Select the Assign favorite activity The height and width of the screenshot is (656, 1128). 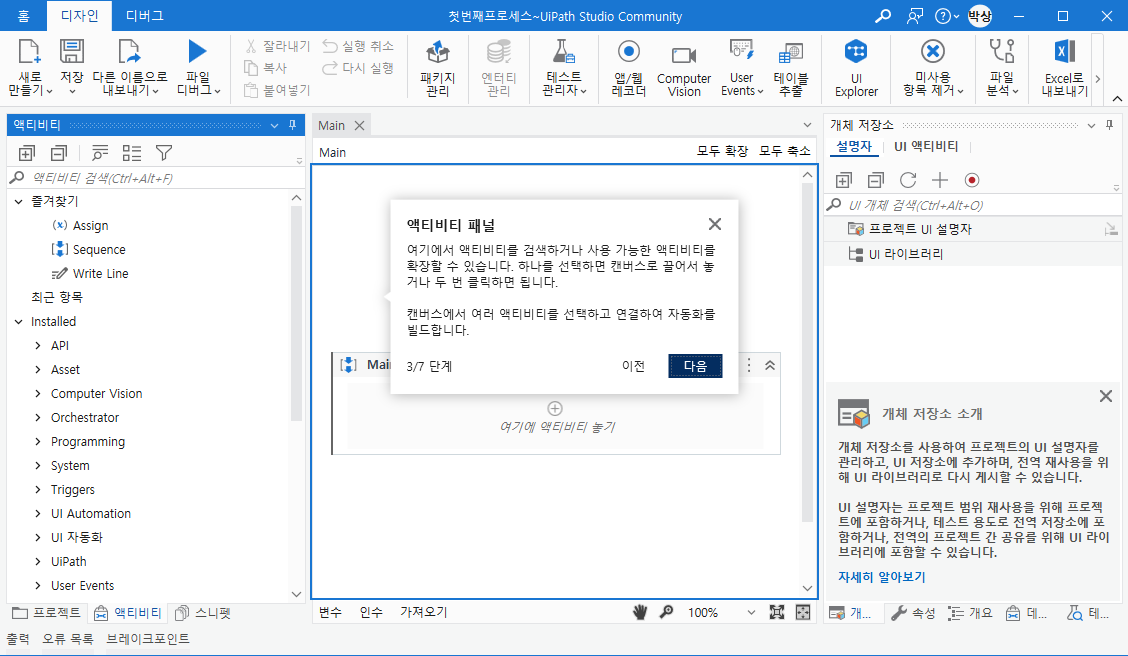click(x=81, y=225)
